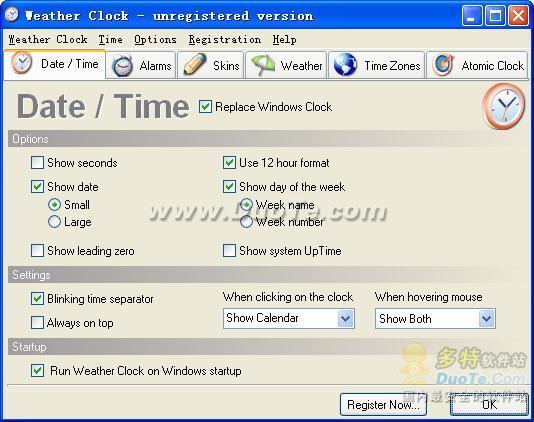Toggle Blinking time separator
The width and height of the screenshot is (534, 422).
[x=37, y=299]
